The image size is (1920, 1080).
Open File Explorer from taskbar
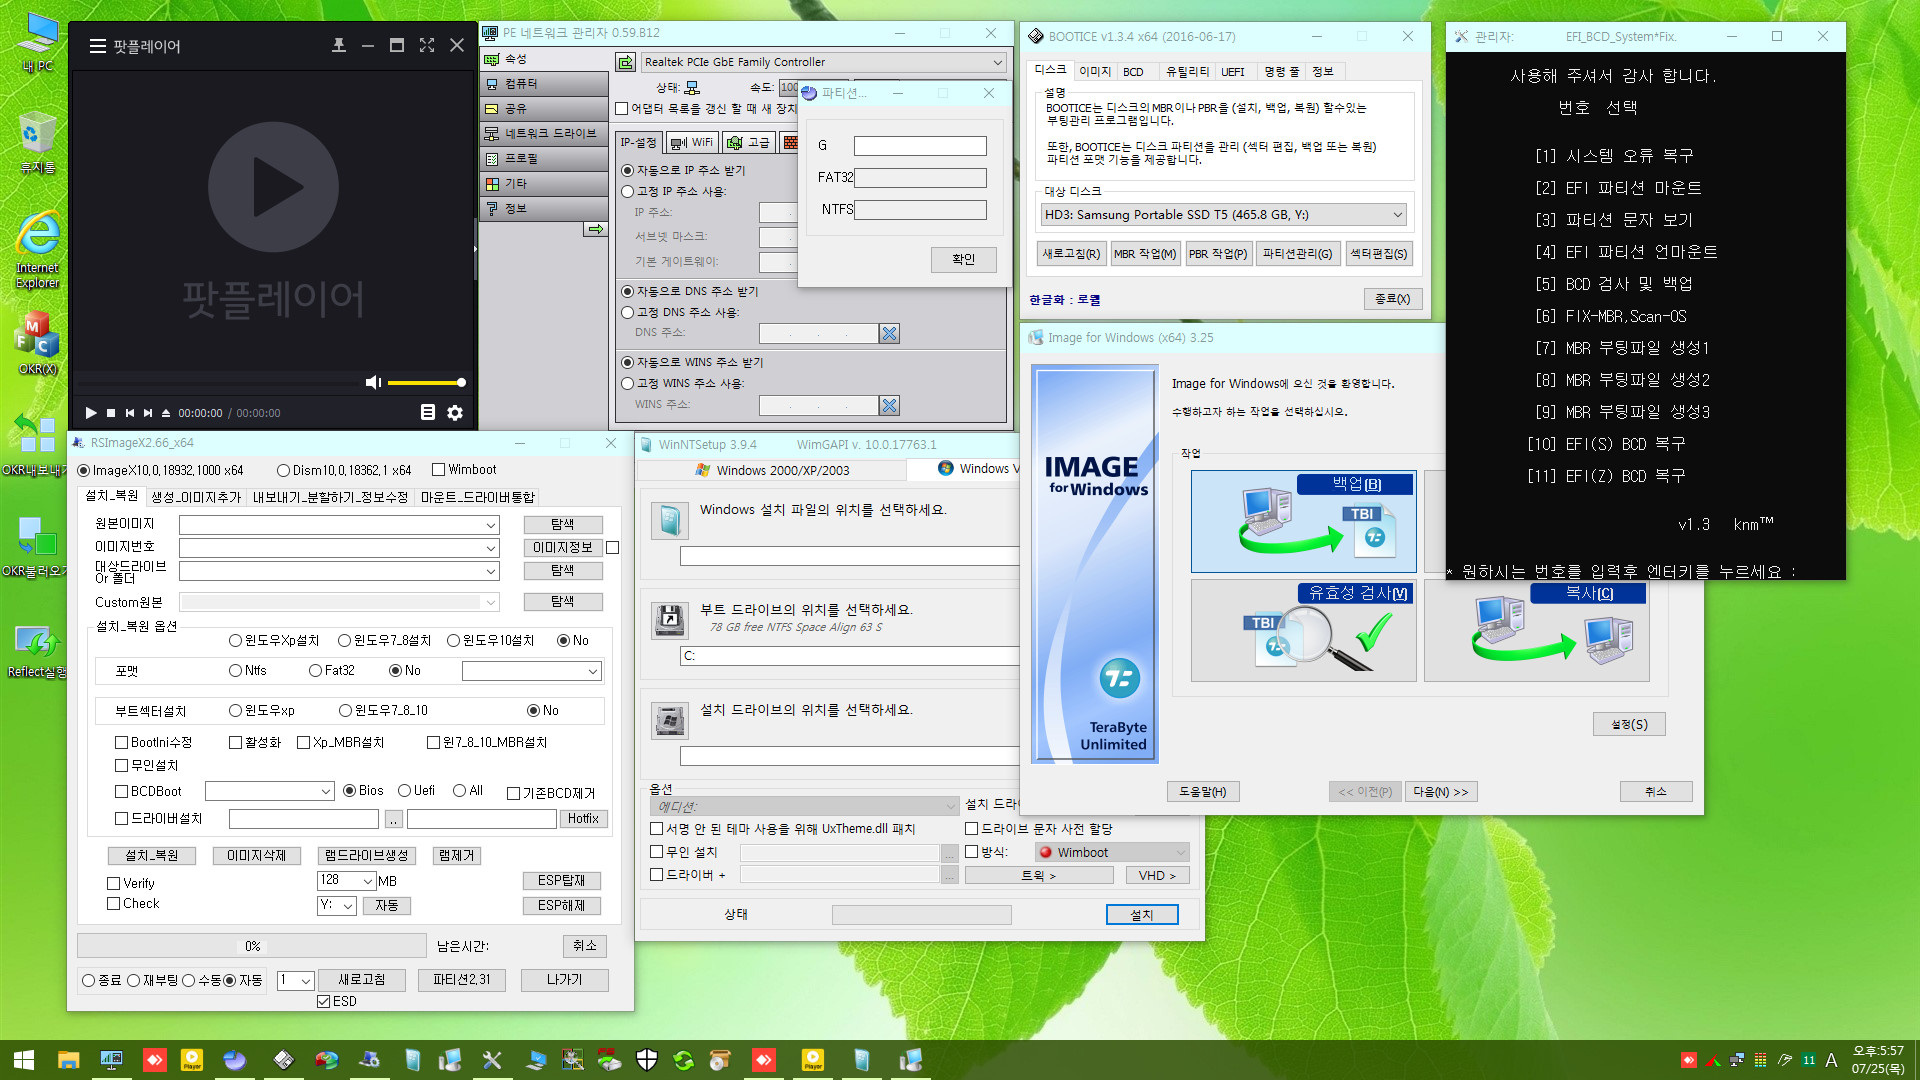point(68,1060)
